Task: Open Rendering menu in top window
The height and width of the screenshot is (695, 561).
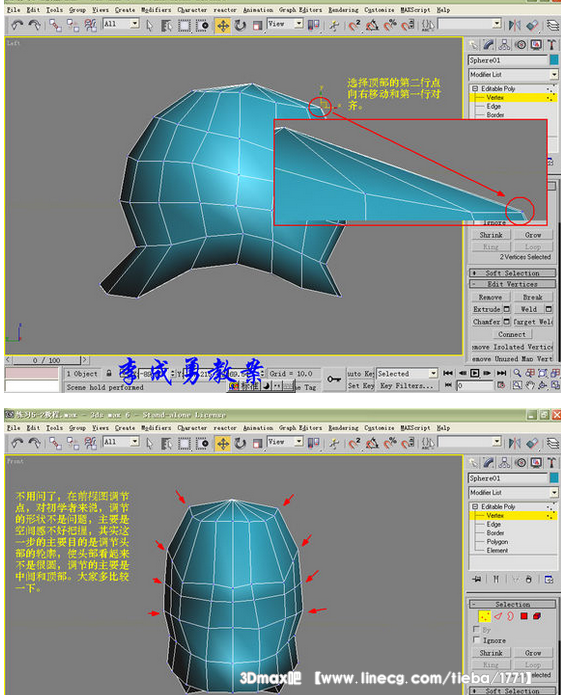Action: pyautogui.click(x=343, y=9)
